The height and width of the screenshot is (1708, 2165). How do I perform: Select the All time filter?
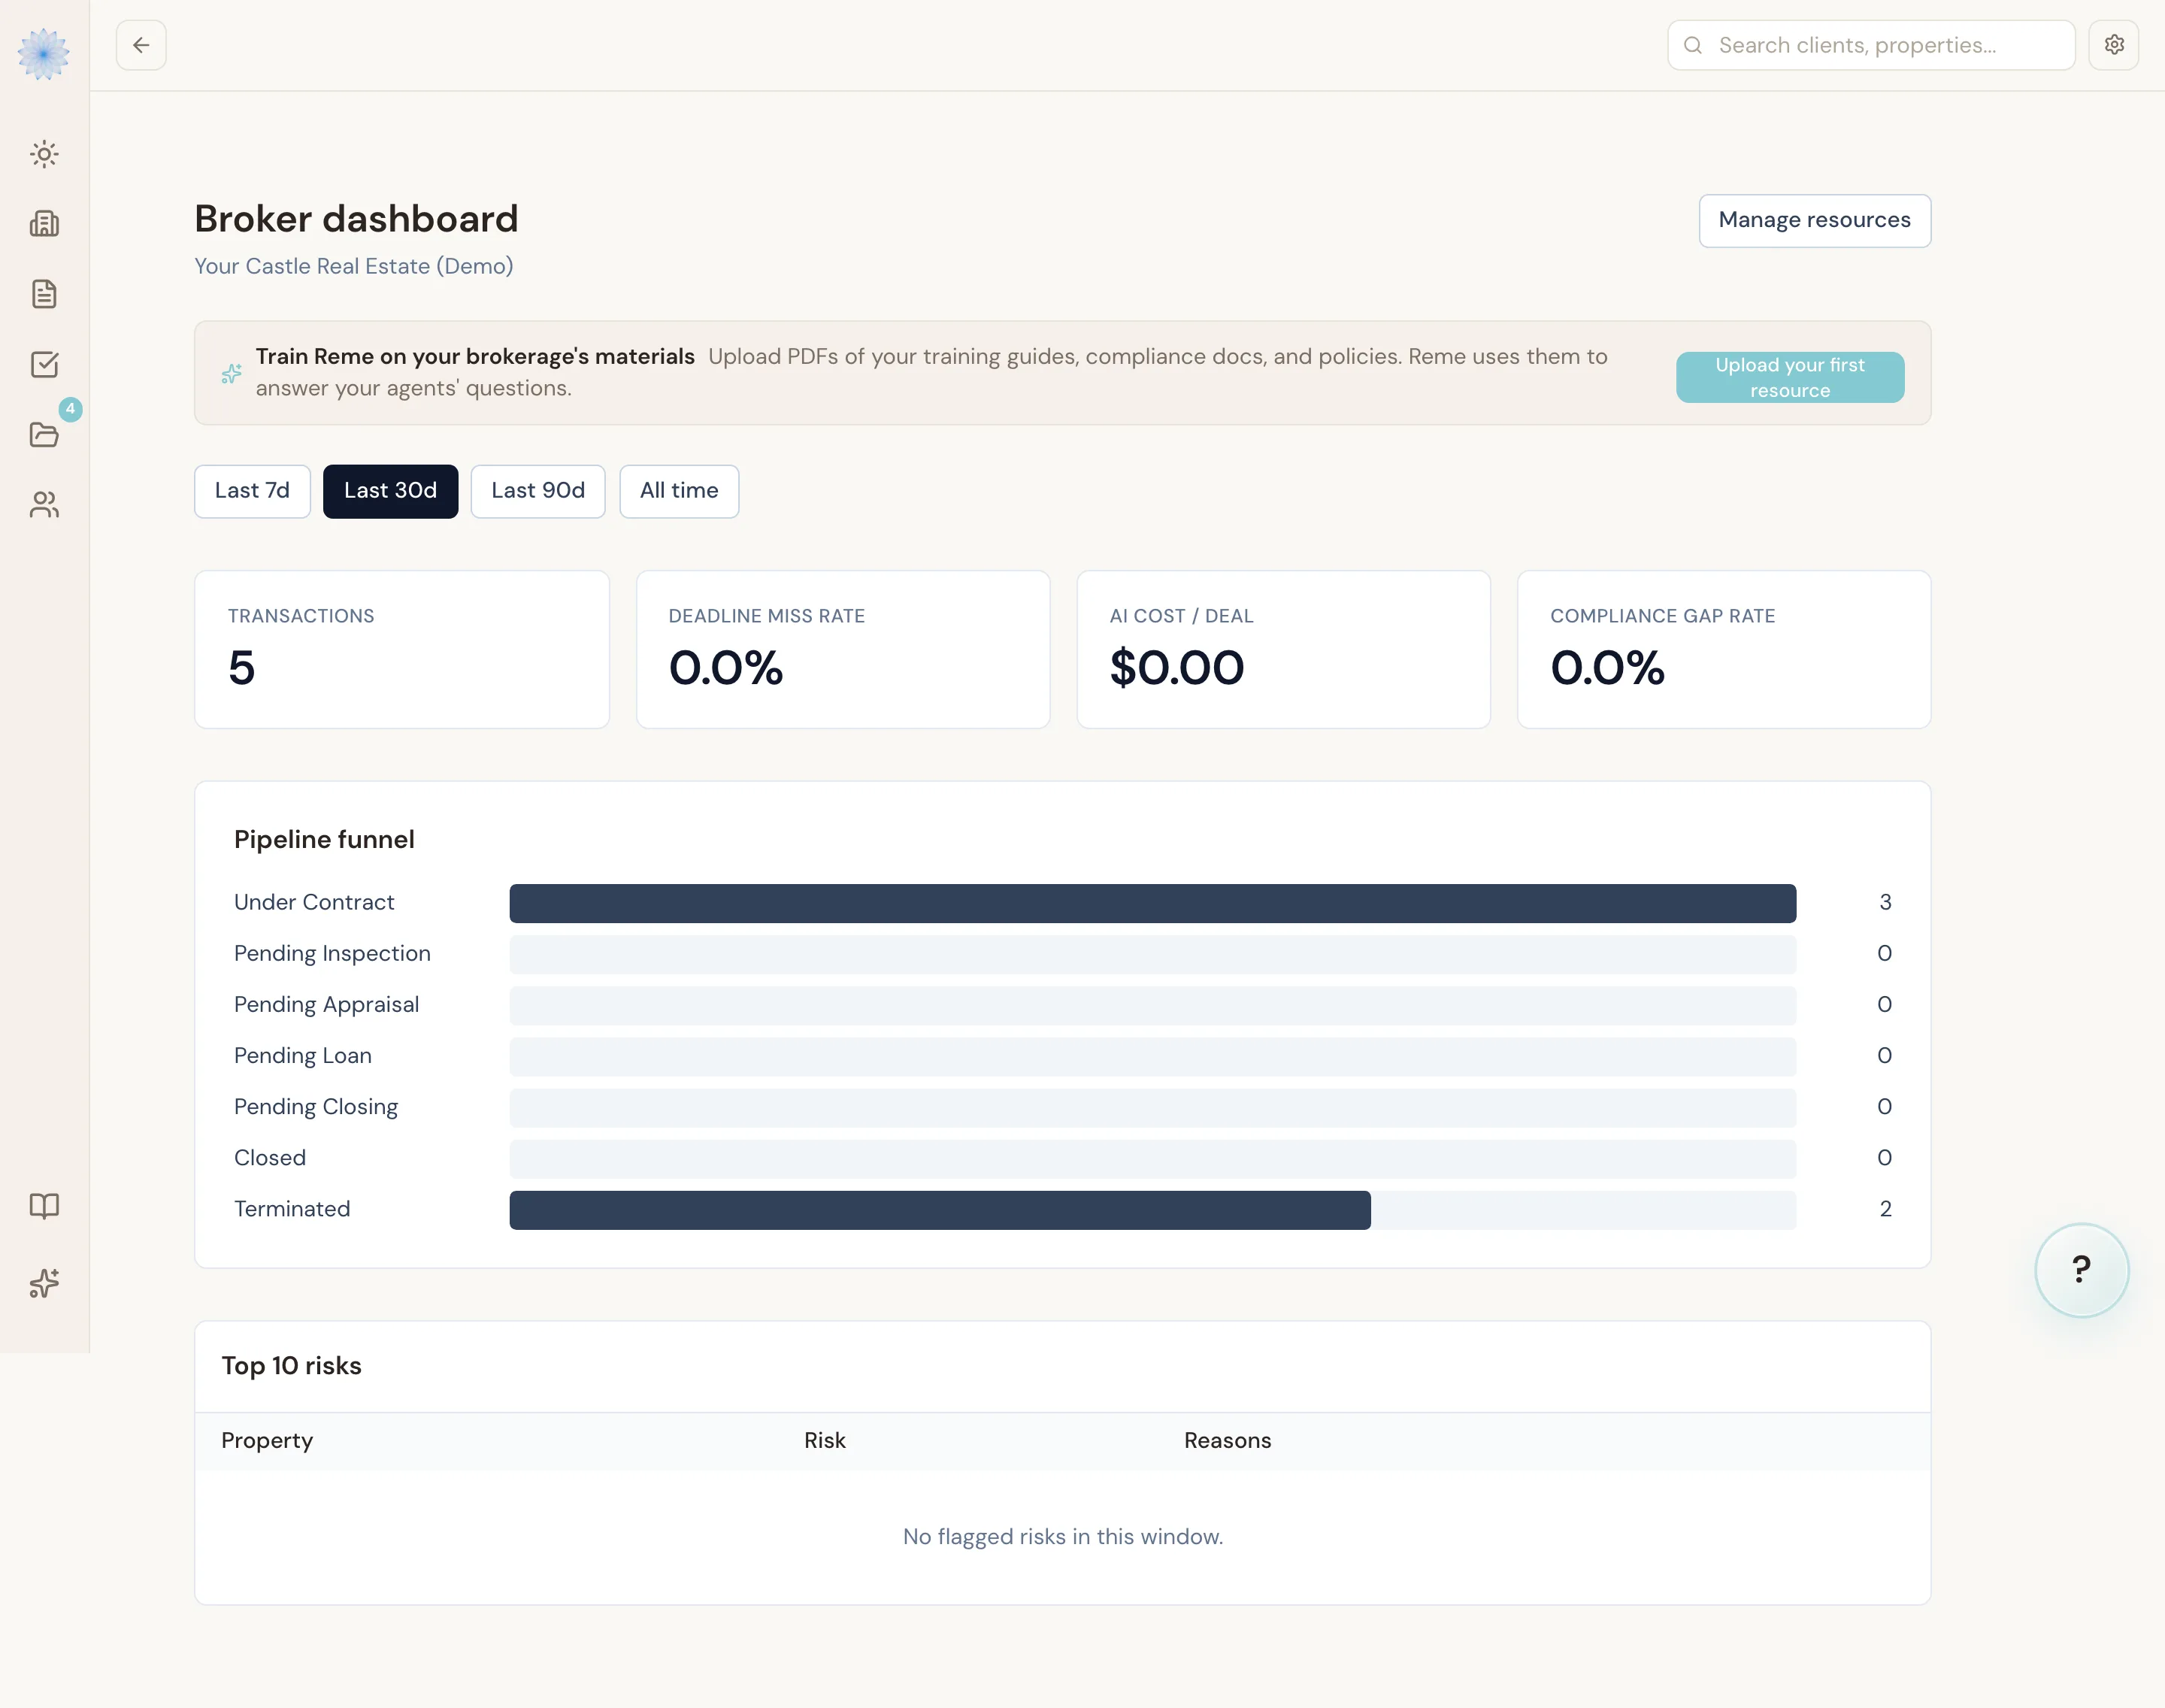[679, 491]
